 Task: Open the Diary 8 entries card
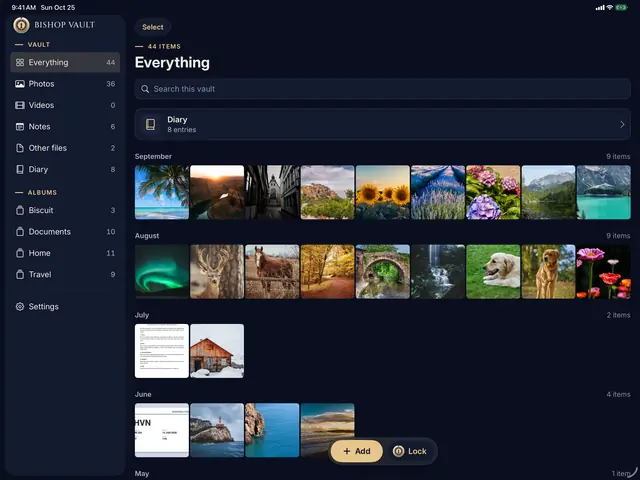[x=382, y=124]
